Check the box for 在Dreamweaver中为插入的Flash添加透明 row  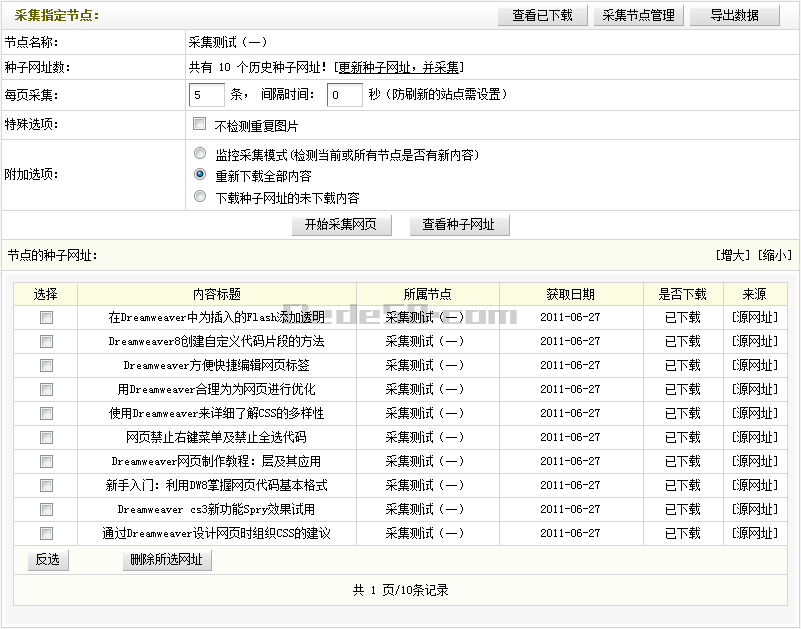46,317
